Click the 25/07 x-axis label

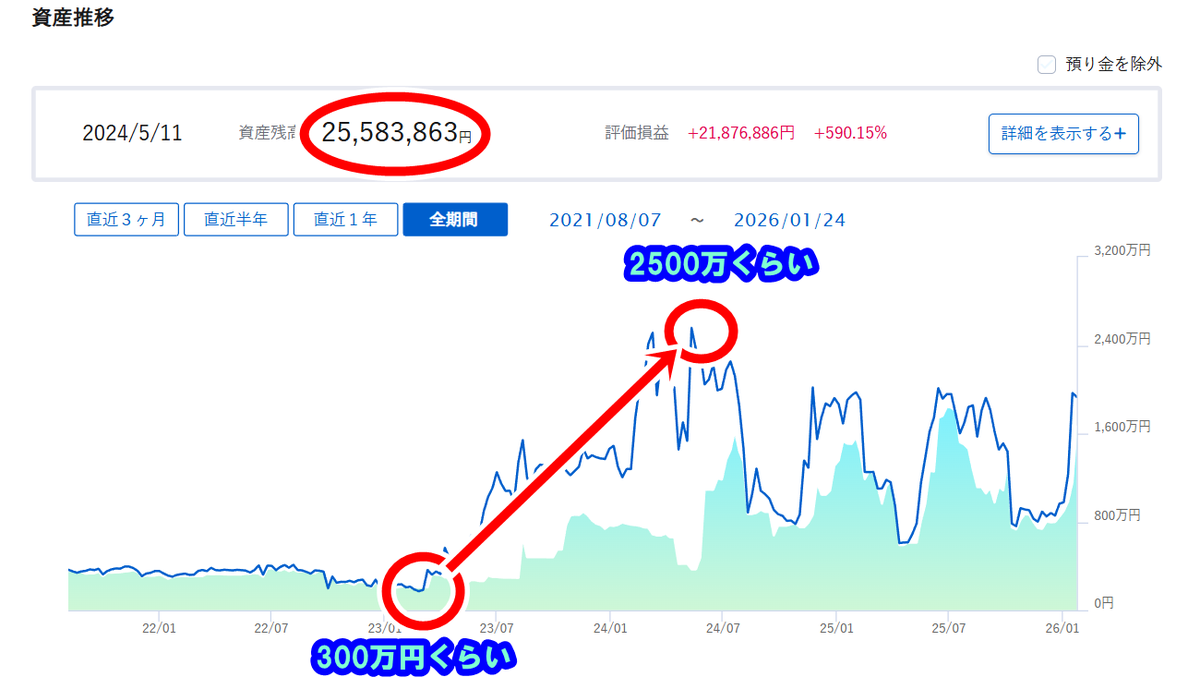[949, 628]
